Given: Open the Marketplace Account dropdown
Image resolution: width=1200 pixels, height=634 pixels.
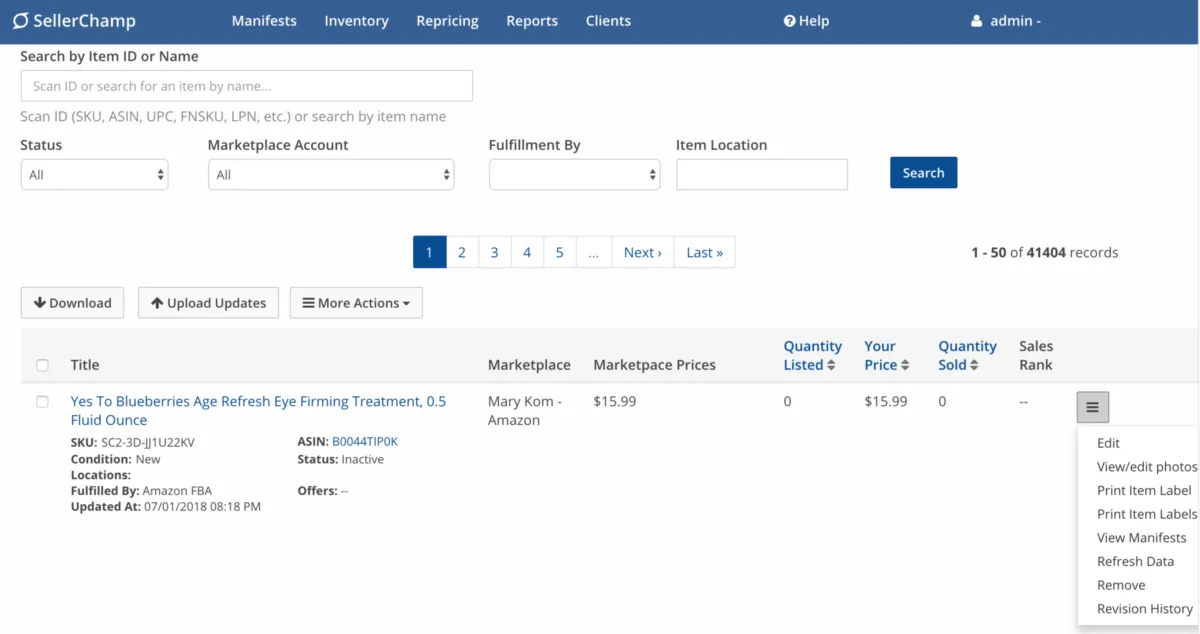Looking at the screenshot, I should coord(330,175).
